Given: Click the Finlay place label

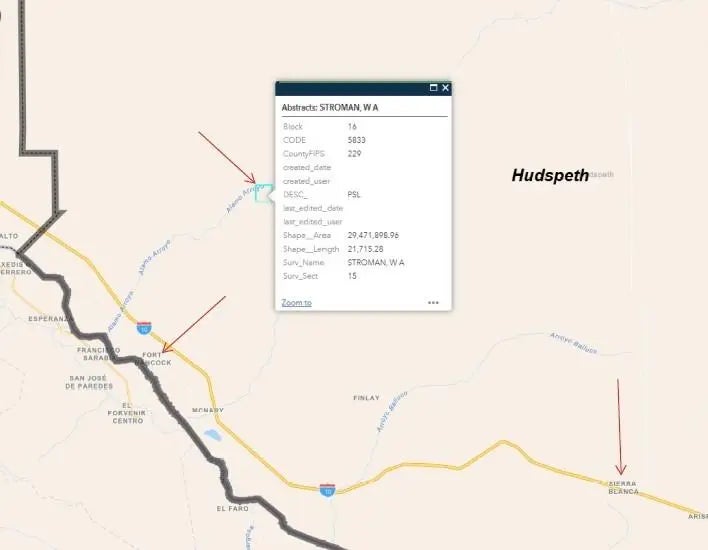Looking at the screenshot, I should click(x=366, y=398).
